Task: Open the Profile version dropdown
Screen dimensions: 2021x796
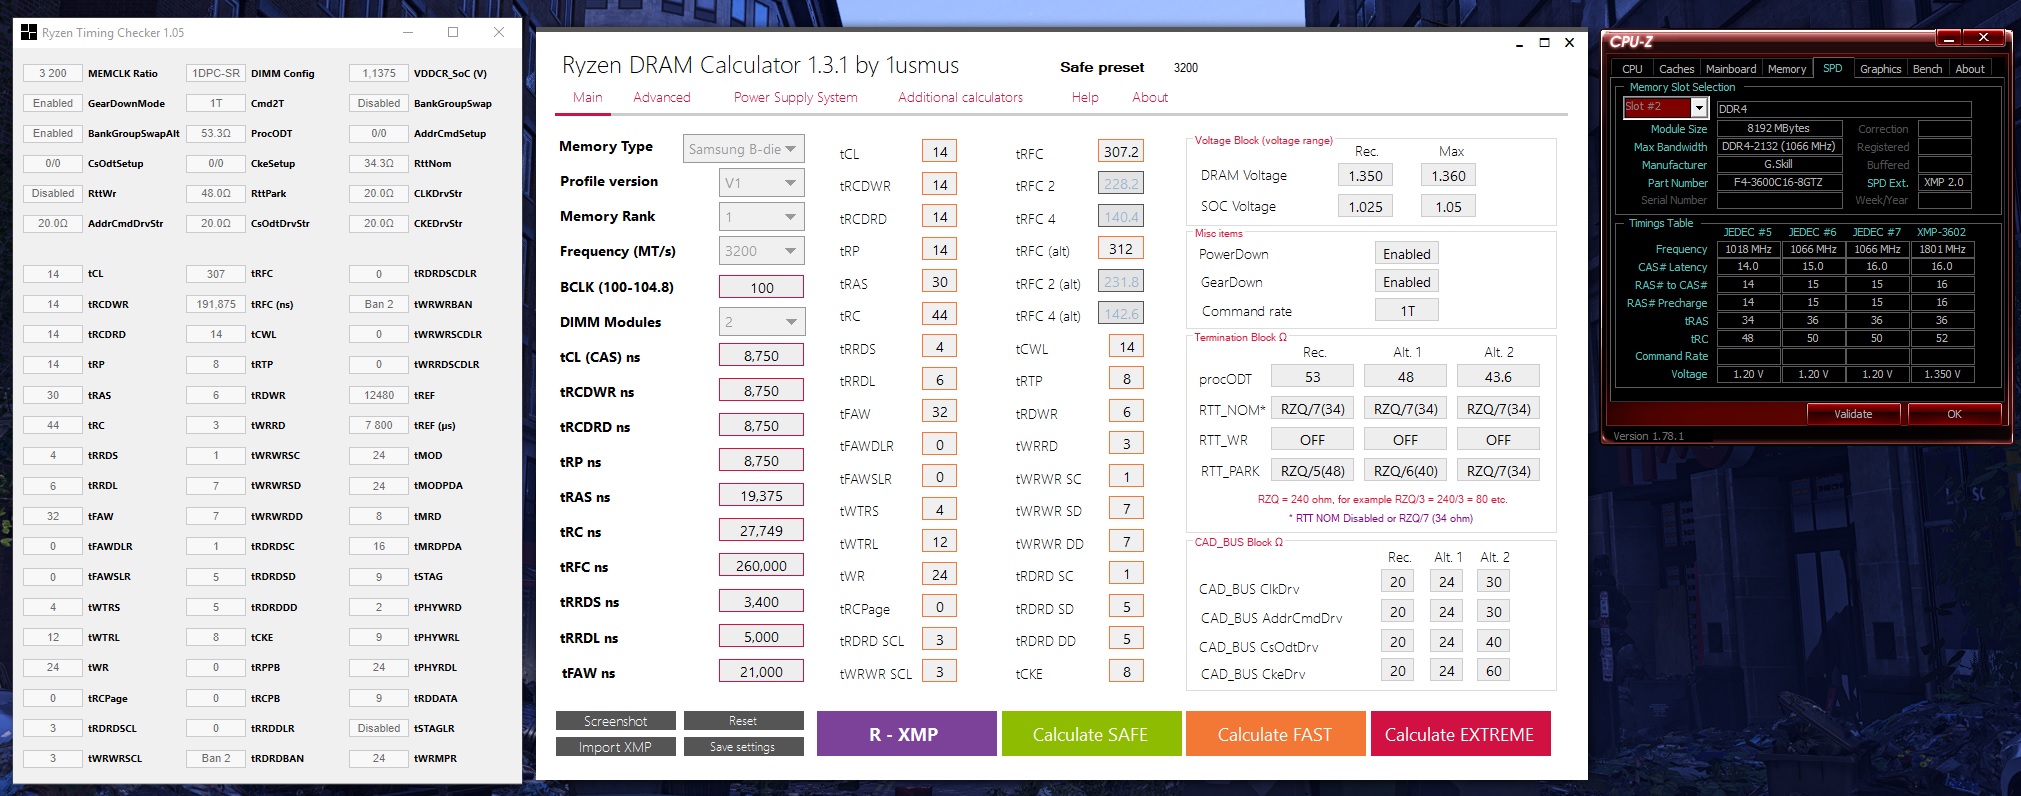Action: point(762,183)
